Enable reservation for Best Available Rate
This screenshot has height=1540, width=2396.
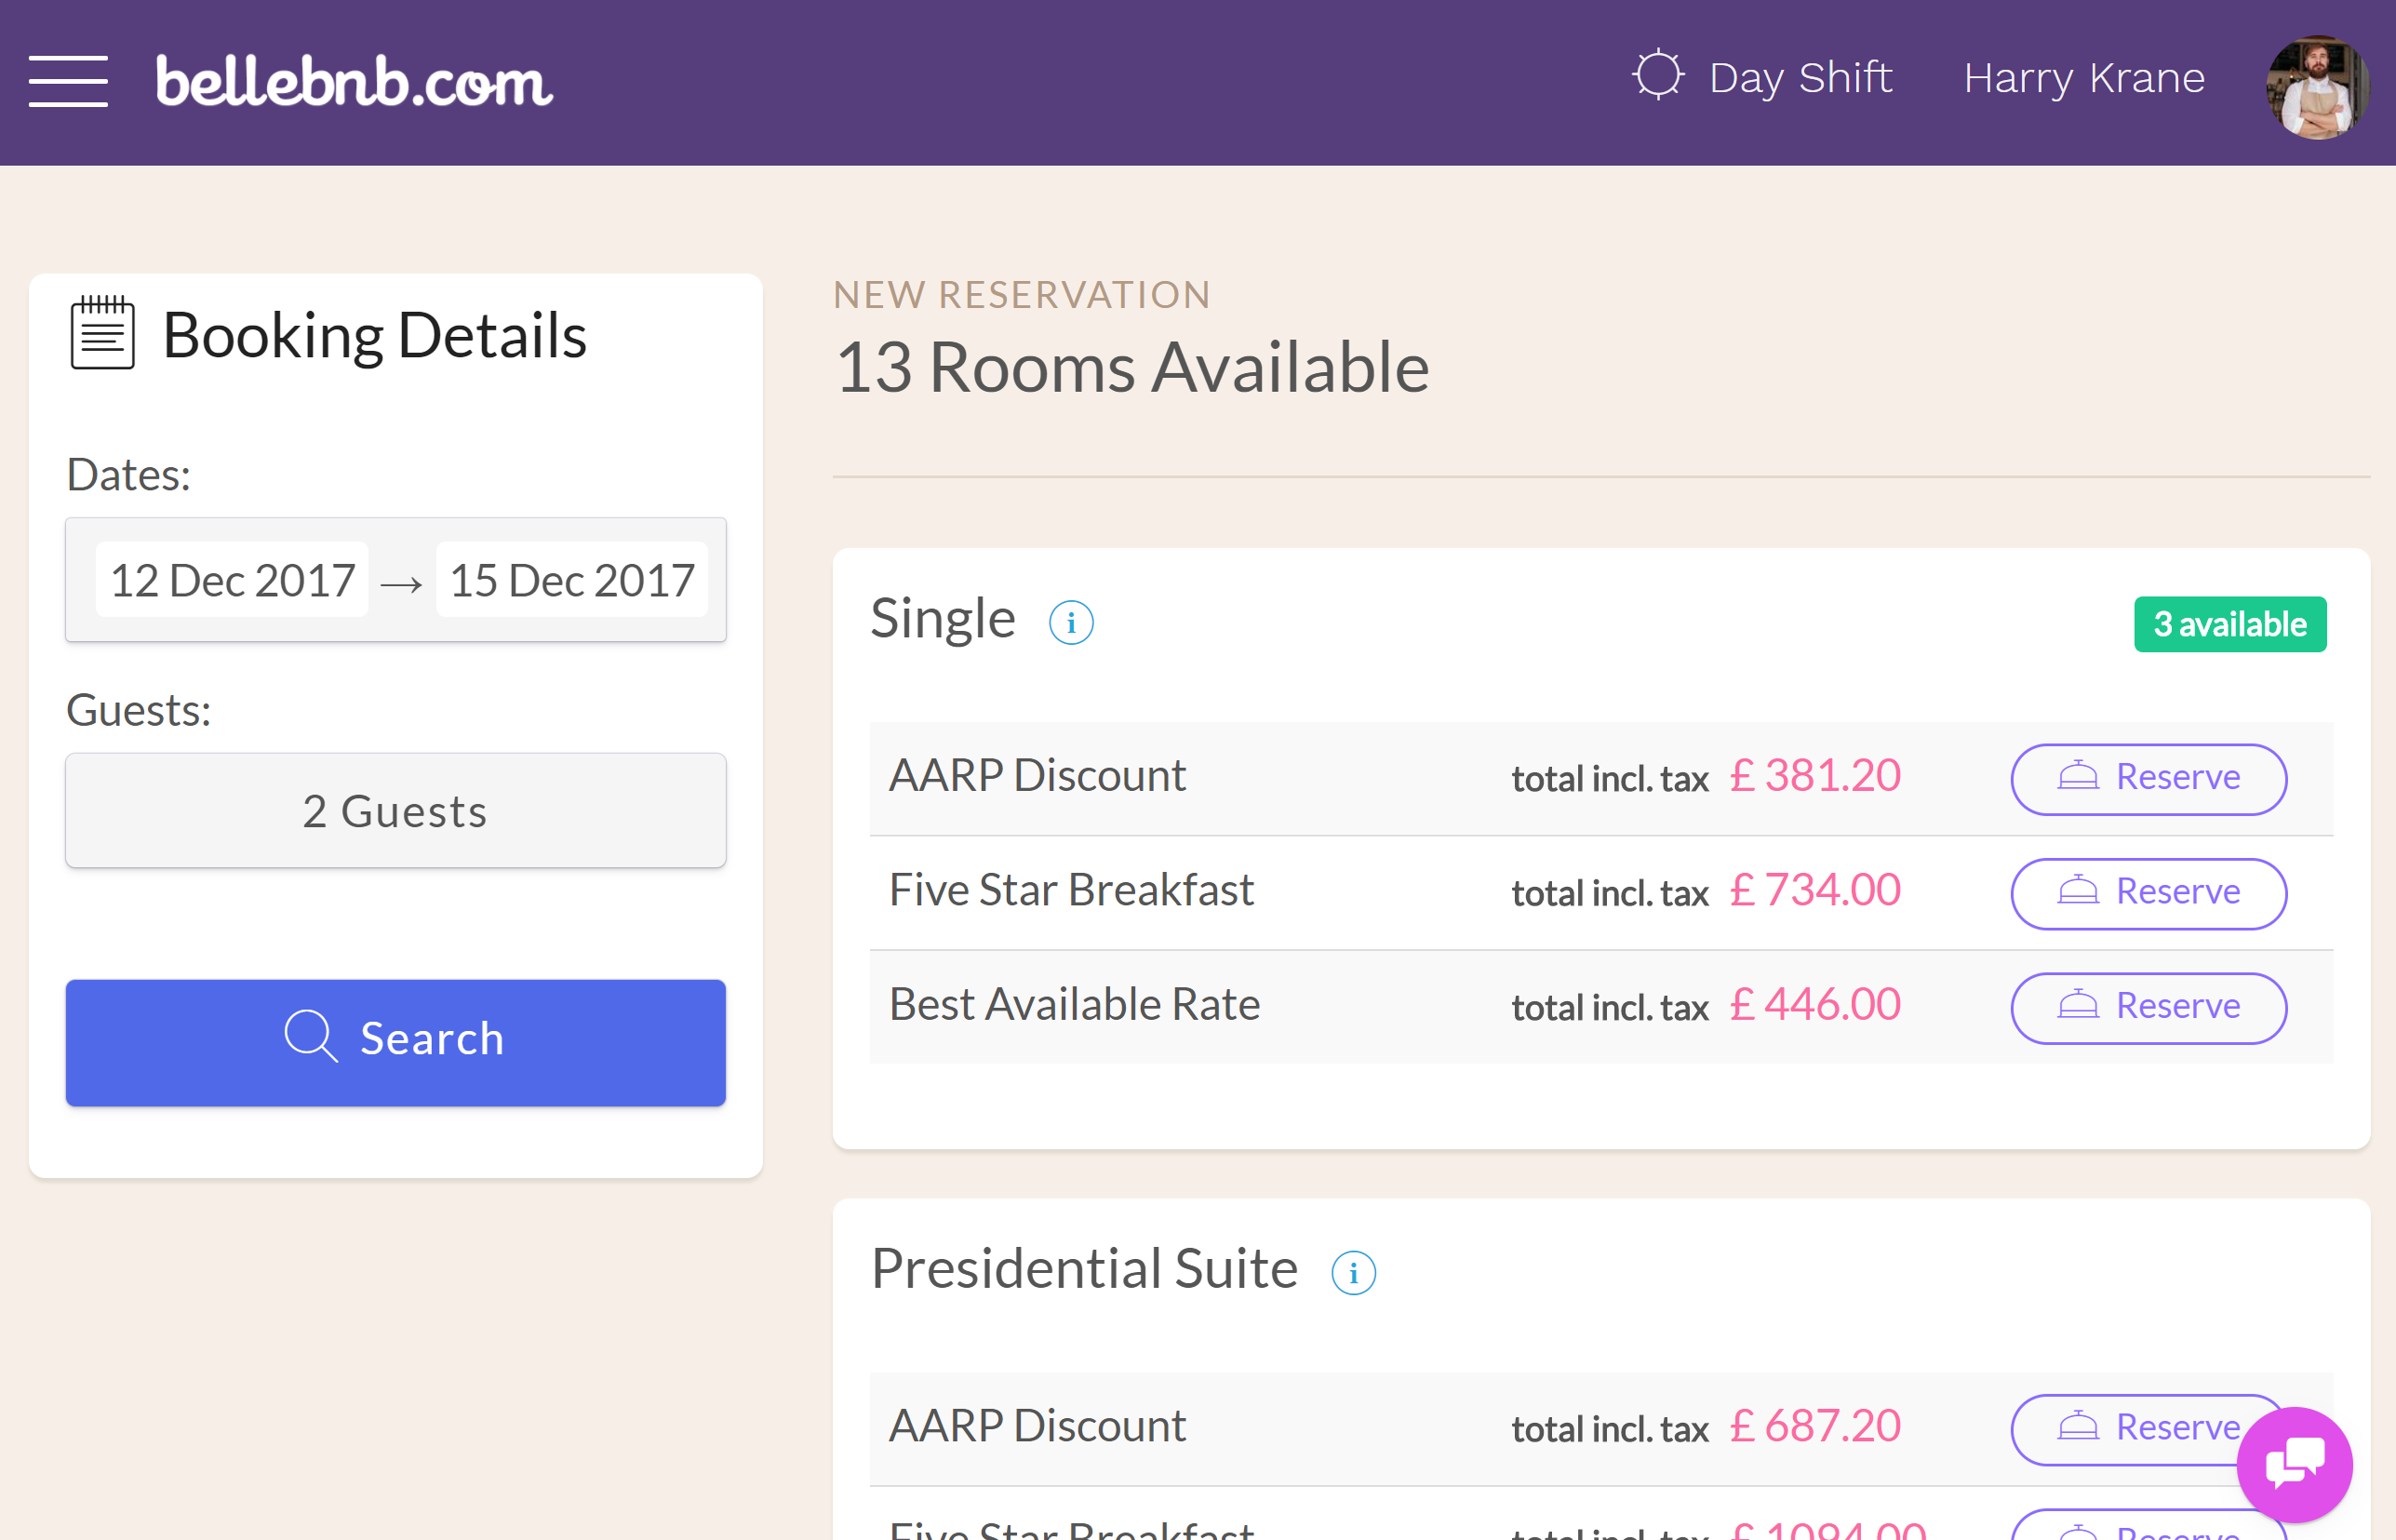coord(2147,1004)
